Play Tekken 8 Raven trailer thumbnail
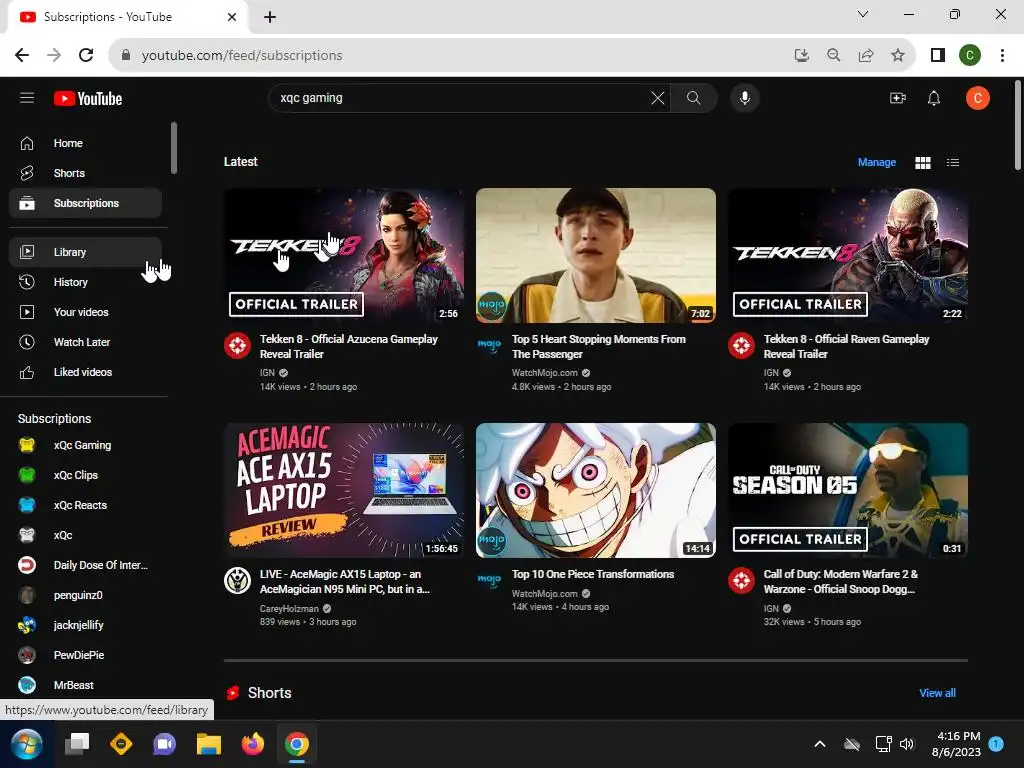1024x768 pixels. coord(848,255)
